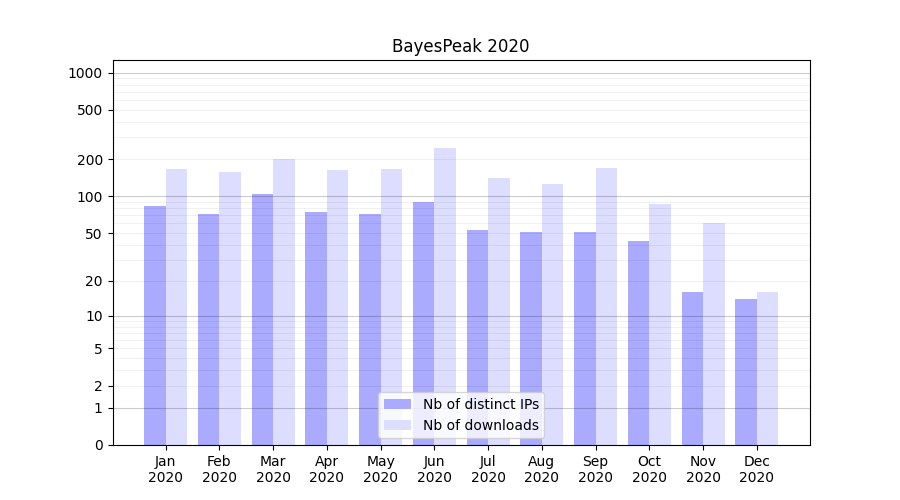
Task: Click the November 2020 downloads bar
Action: (x=714, y=334)
